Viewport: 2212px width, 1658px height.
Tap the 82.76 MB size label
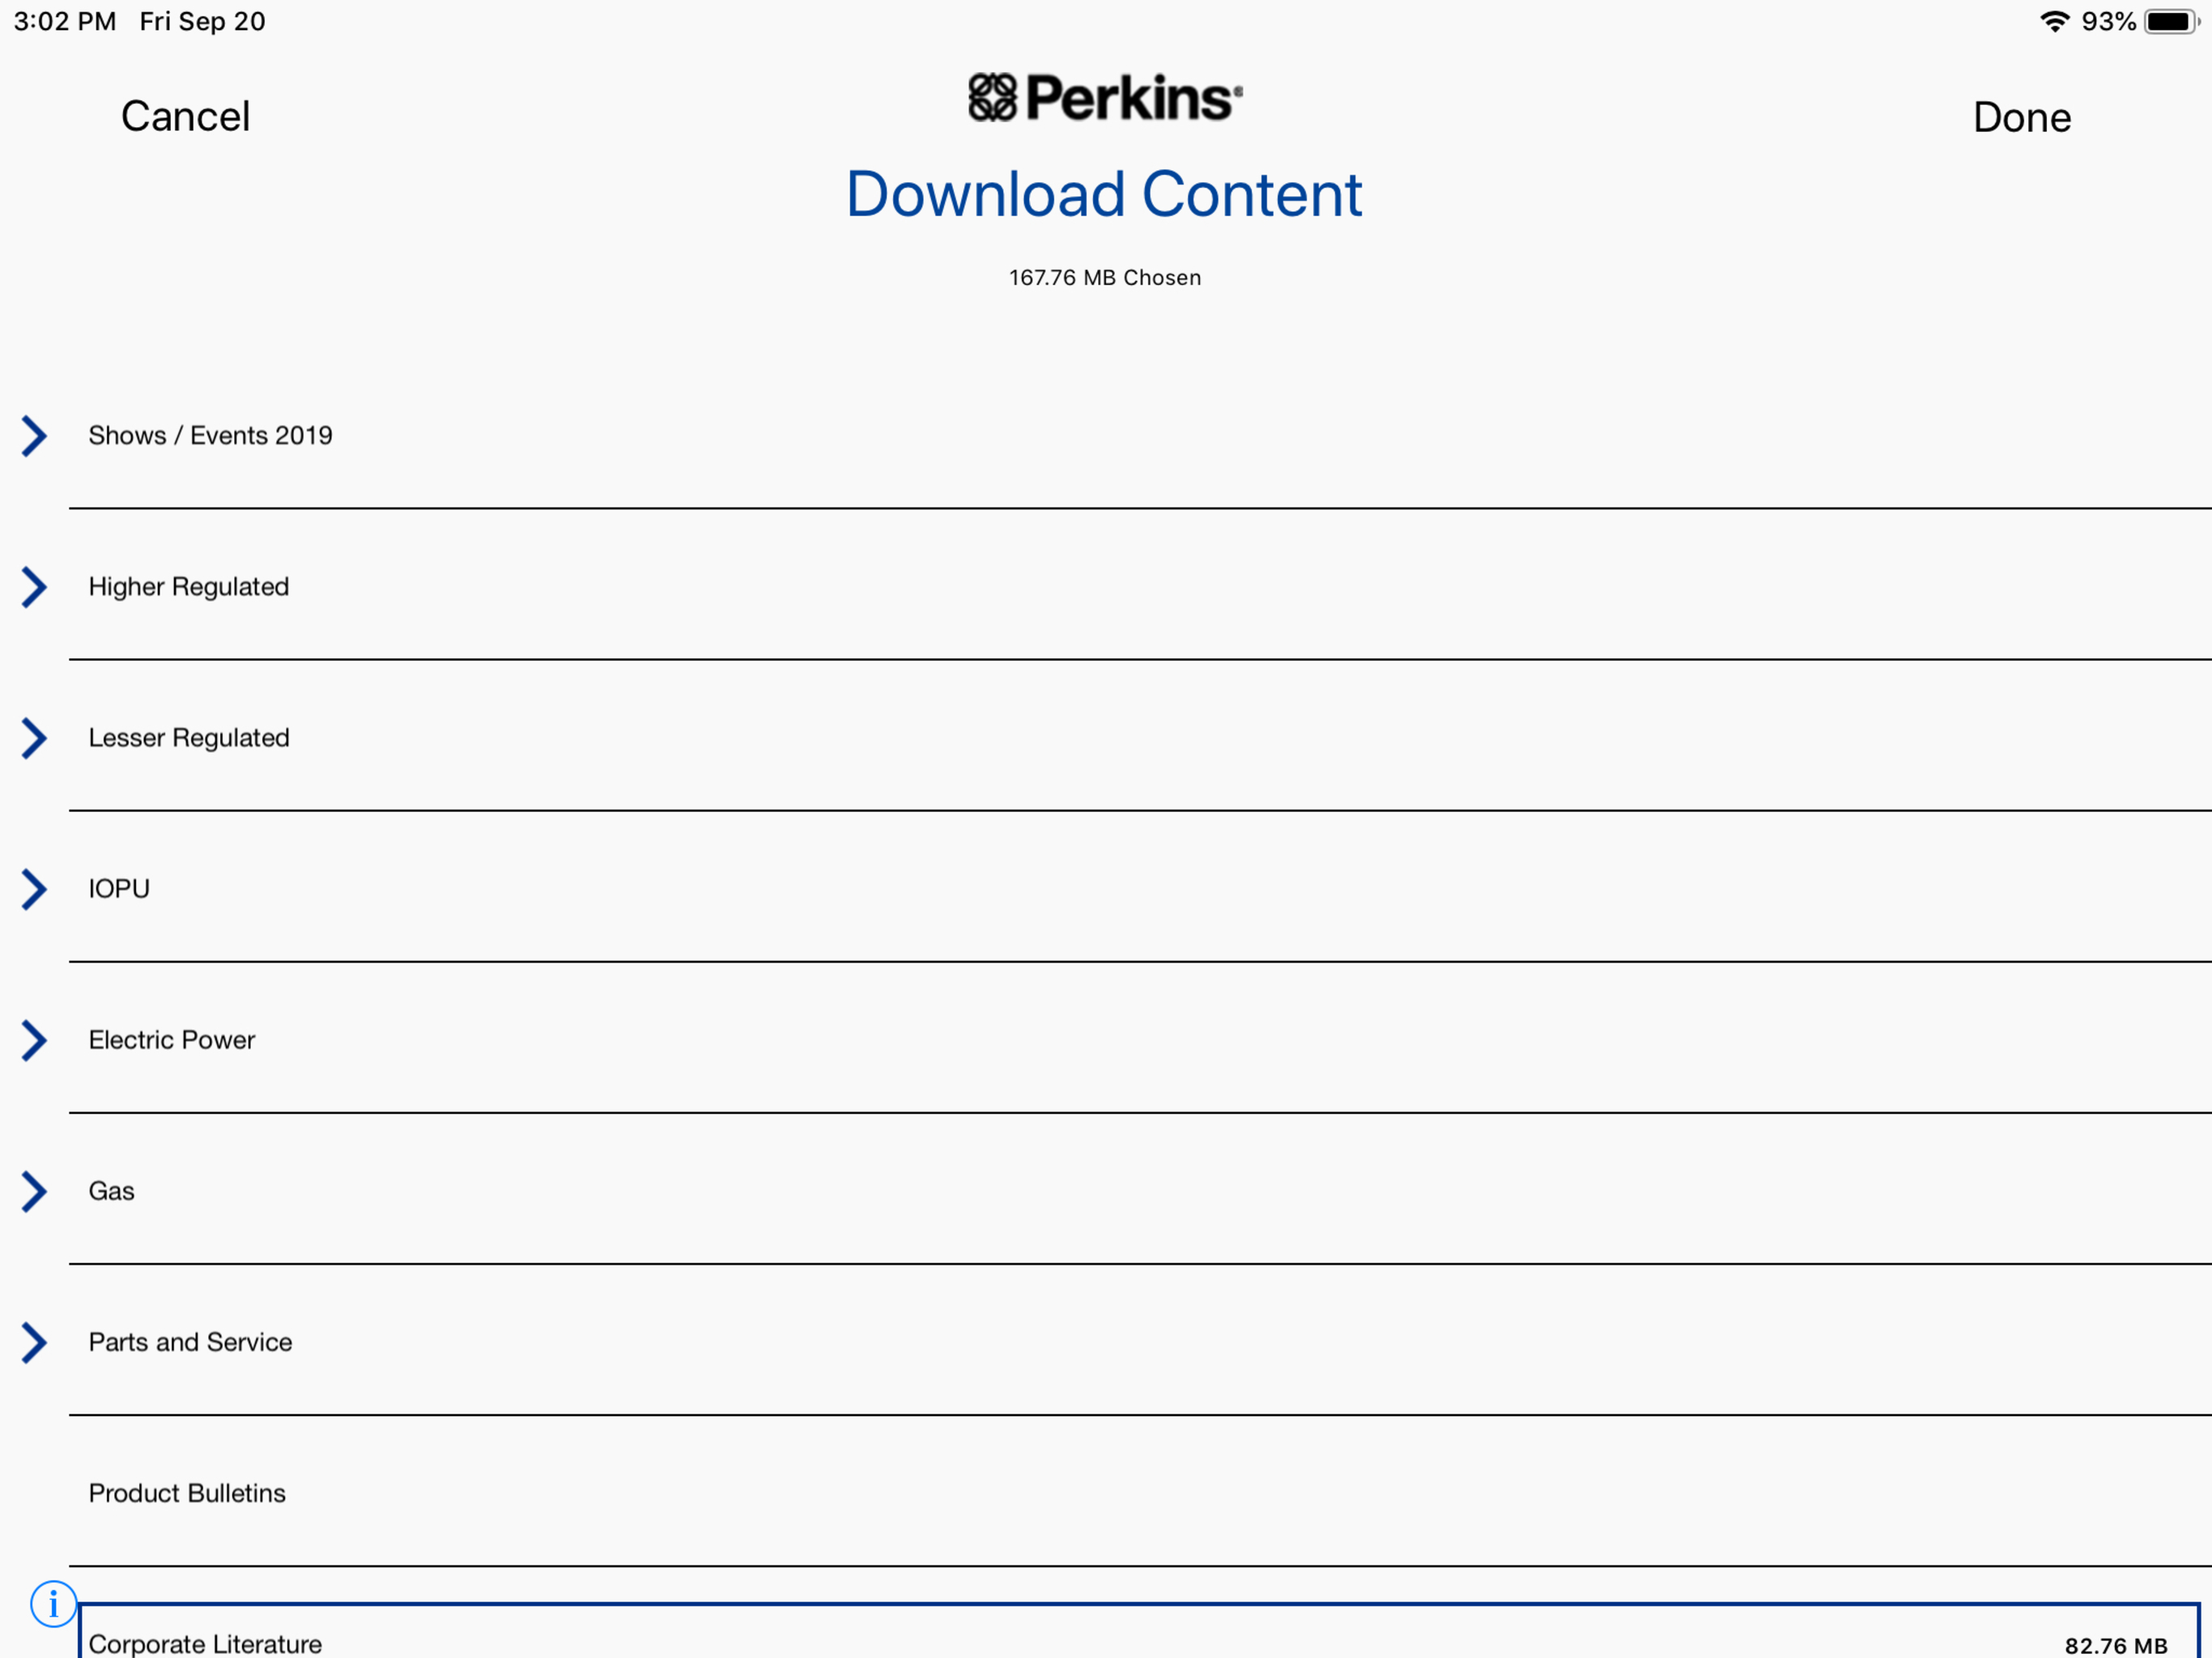[x=2116, y=1645]
